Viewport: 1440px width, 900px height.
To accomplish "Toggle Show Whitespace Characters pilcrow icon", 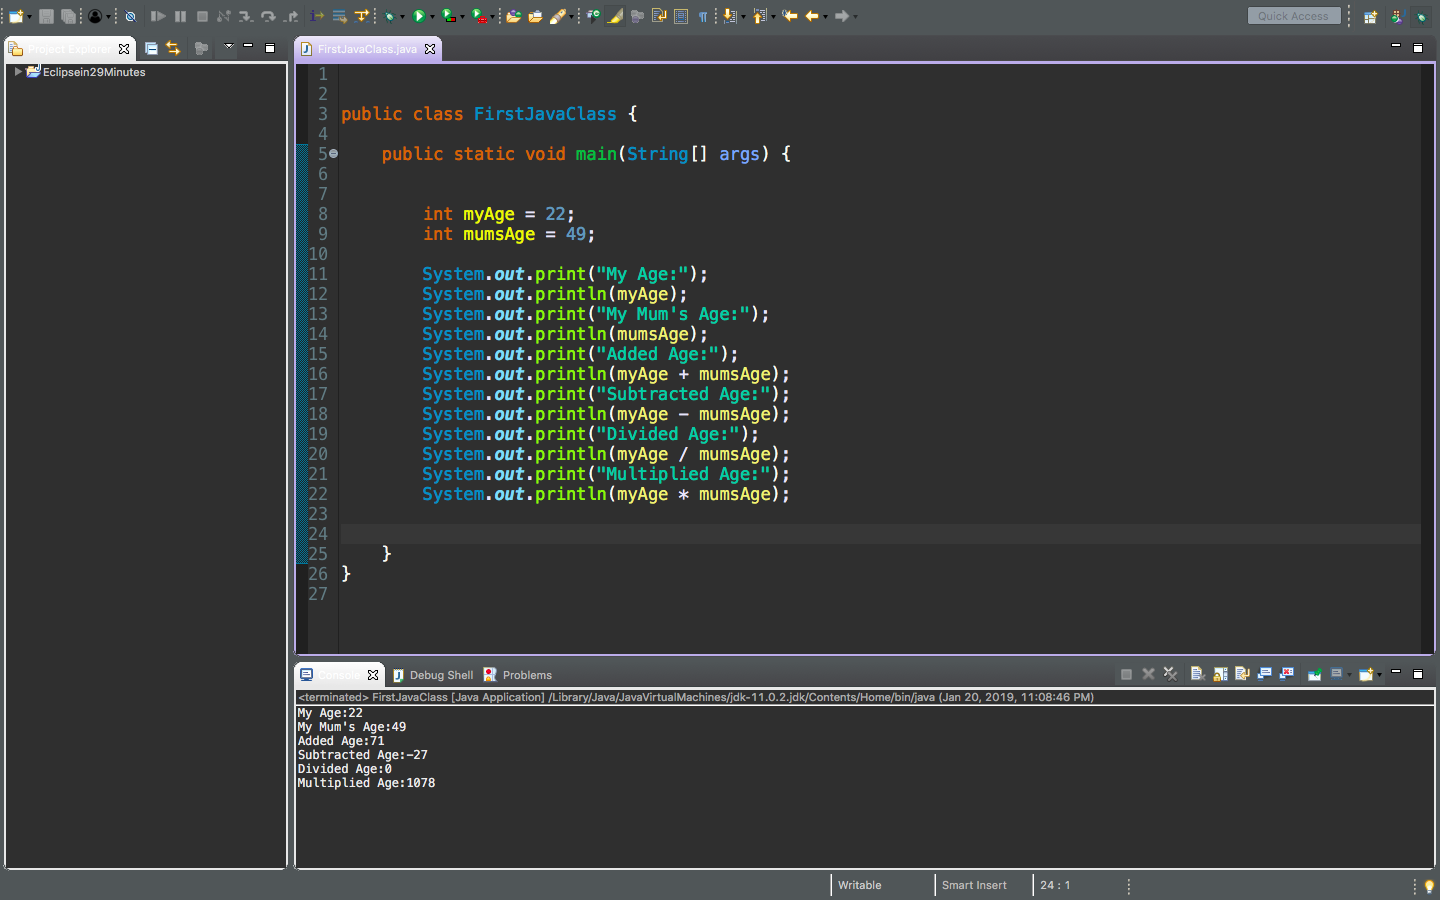I will 703,16.
